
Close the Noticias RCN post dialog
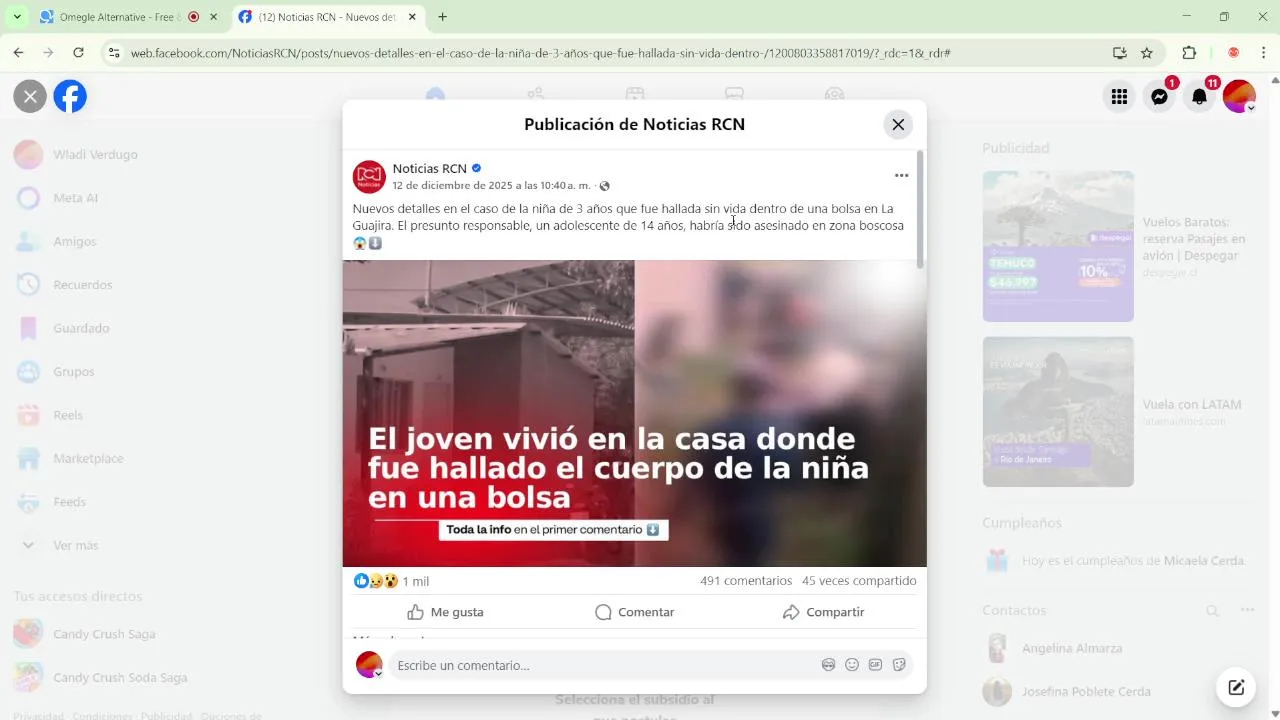click(898, 125)
